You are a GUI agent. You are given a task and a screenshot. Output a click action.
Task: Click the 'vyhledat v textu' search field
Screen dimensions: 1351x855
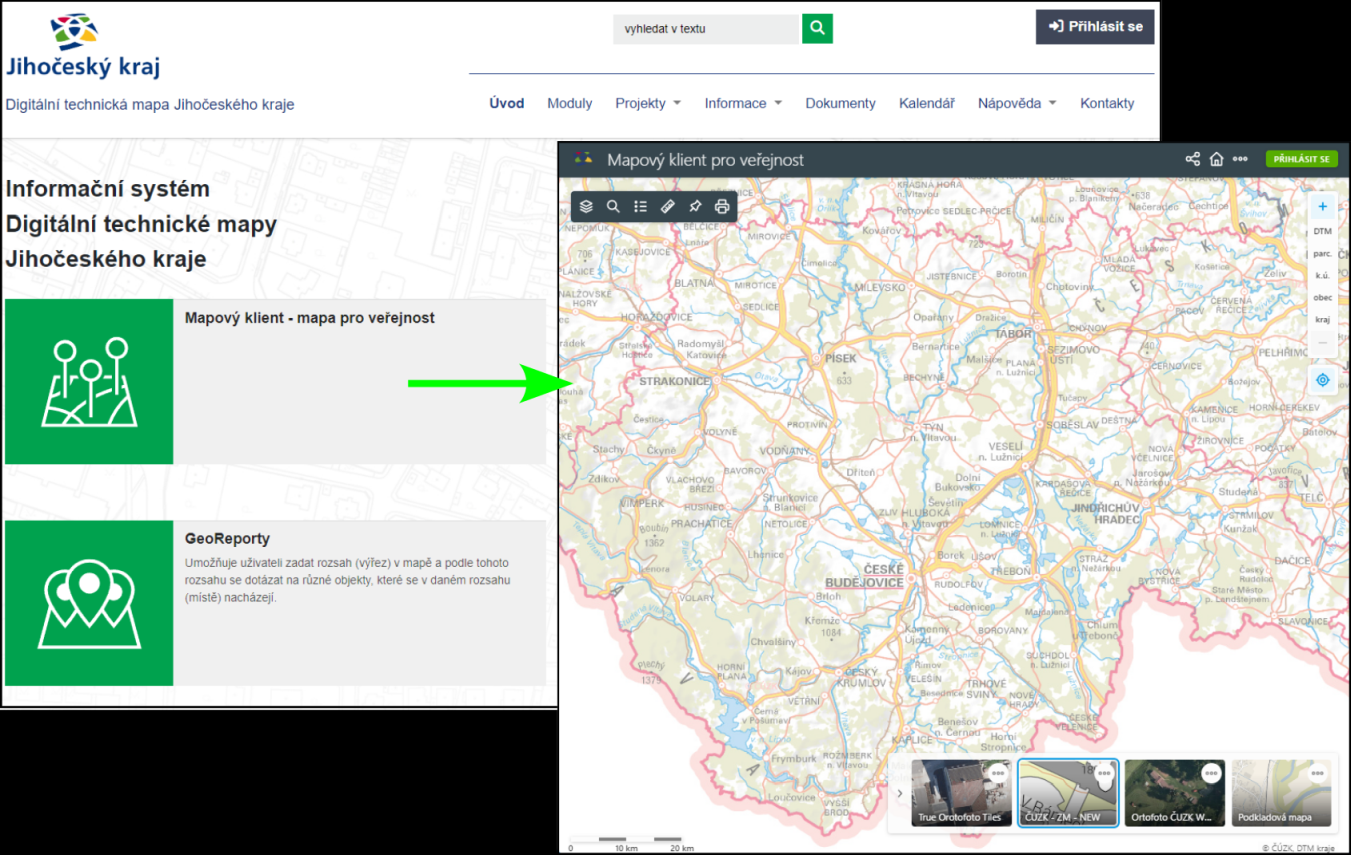[707, 29]
